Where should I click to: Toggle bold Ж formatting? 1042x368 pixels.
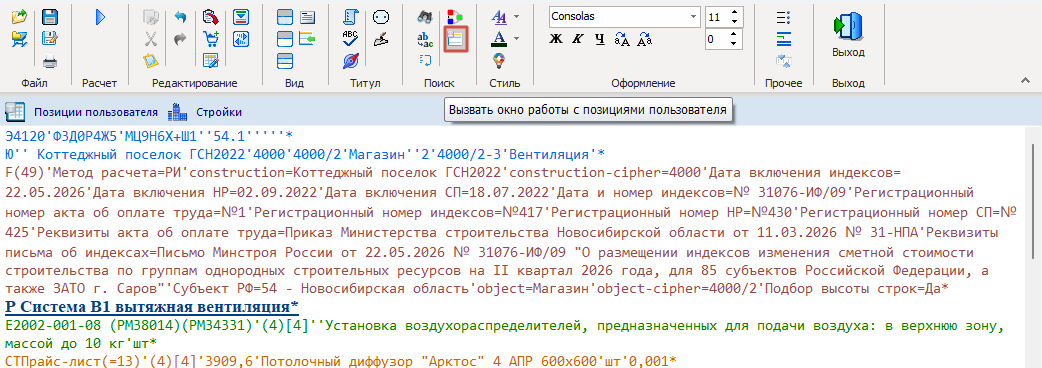(556, 39)
